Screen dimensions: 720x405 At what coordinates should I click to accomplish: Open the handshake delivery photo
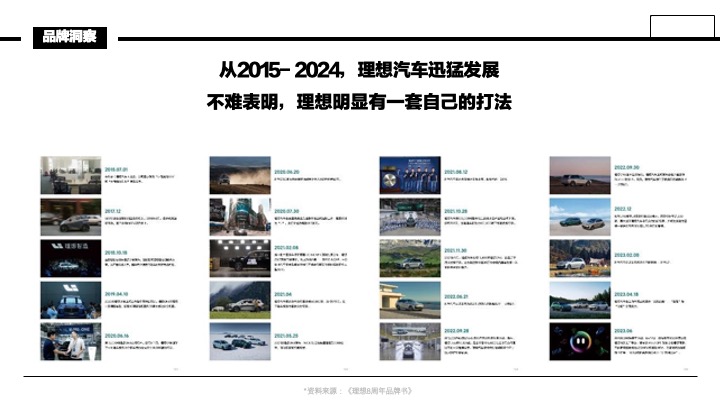pyautogui.click(x=71, y=342)
